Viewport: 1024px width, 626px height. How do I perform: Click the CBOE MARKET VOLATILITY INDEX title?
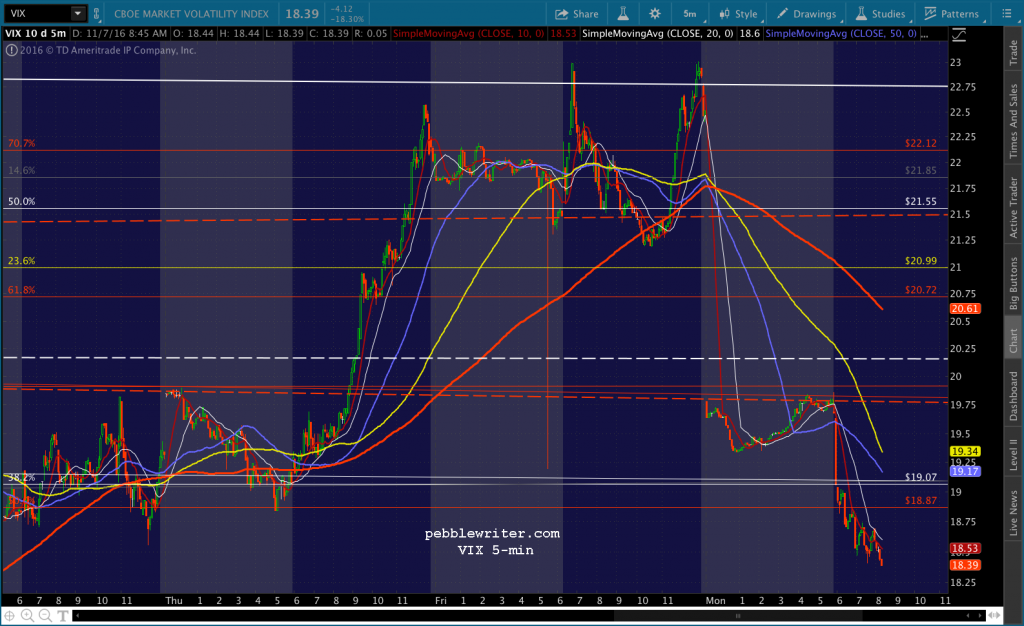[191, 14]
